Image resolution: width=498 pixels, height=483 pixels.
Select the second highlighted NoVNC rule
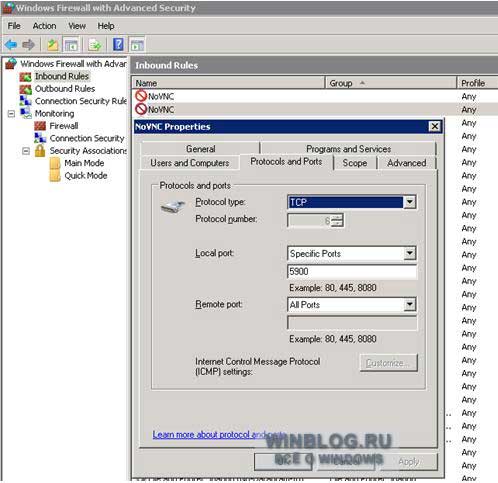click(x=315, y=109)
